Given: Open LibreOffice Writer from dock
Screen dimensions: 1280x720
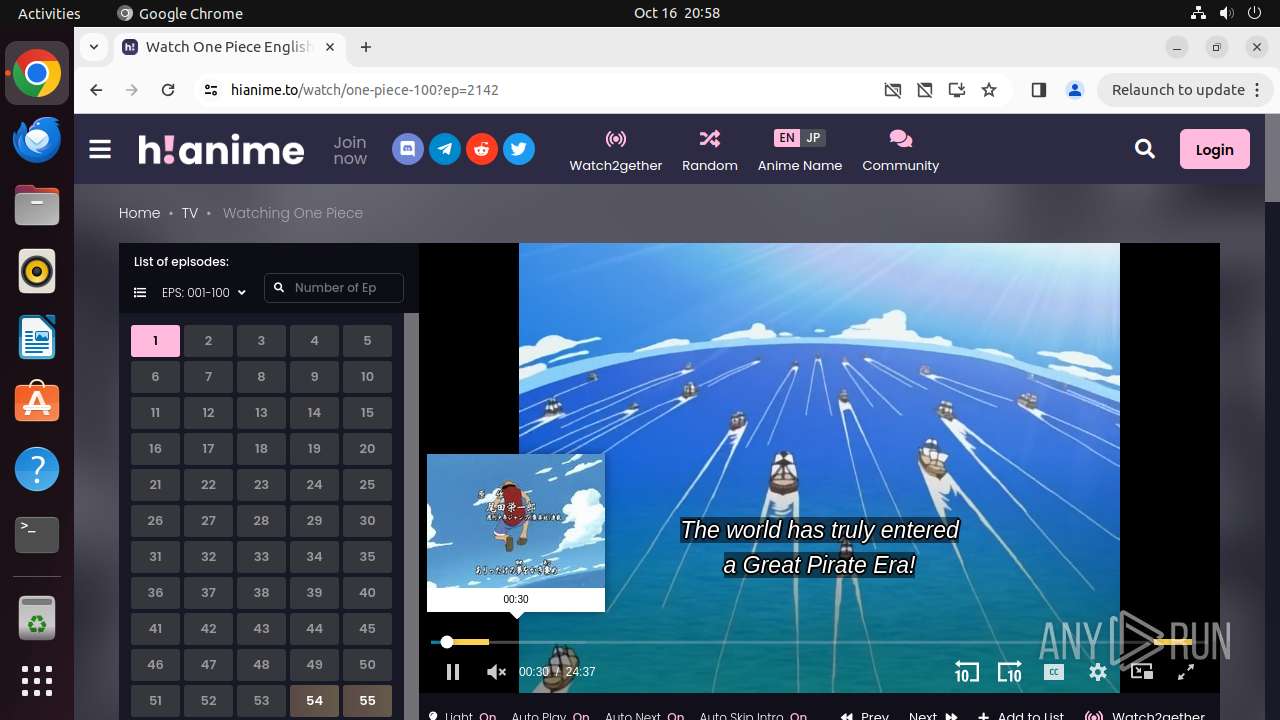Looking at the screenshot, I should [37, 337].
